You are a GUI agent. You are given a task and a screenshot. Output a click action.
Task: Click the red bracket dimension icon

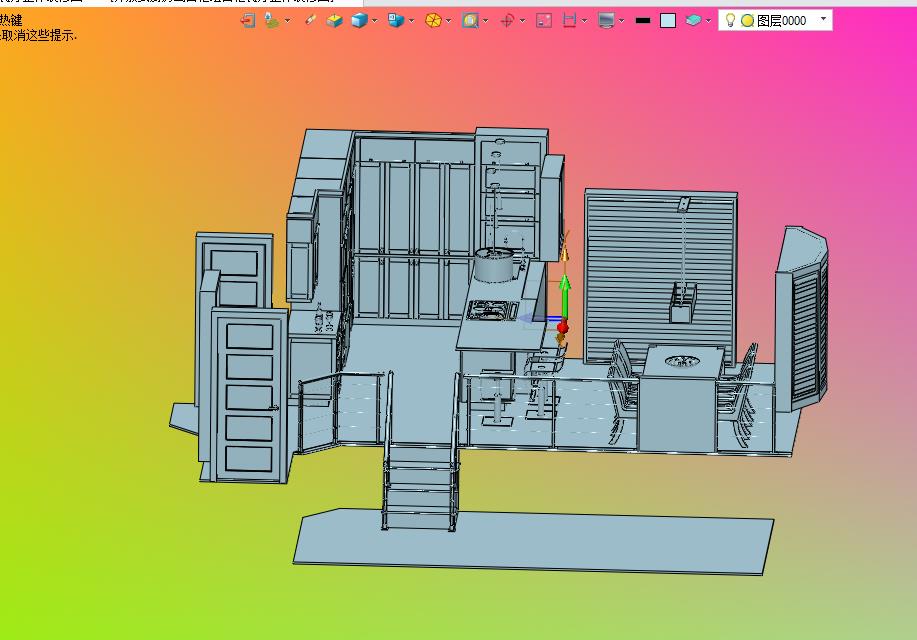coord(569,20)
